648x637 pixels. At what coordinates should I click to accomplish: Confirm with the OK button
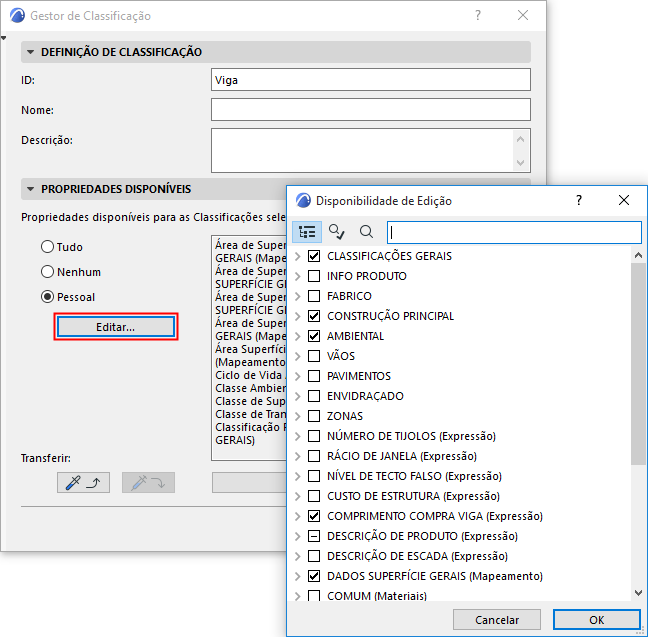click(596, 619)
